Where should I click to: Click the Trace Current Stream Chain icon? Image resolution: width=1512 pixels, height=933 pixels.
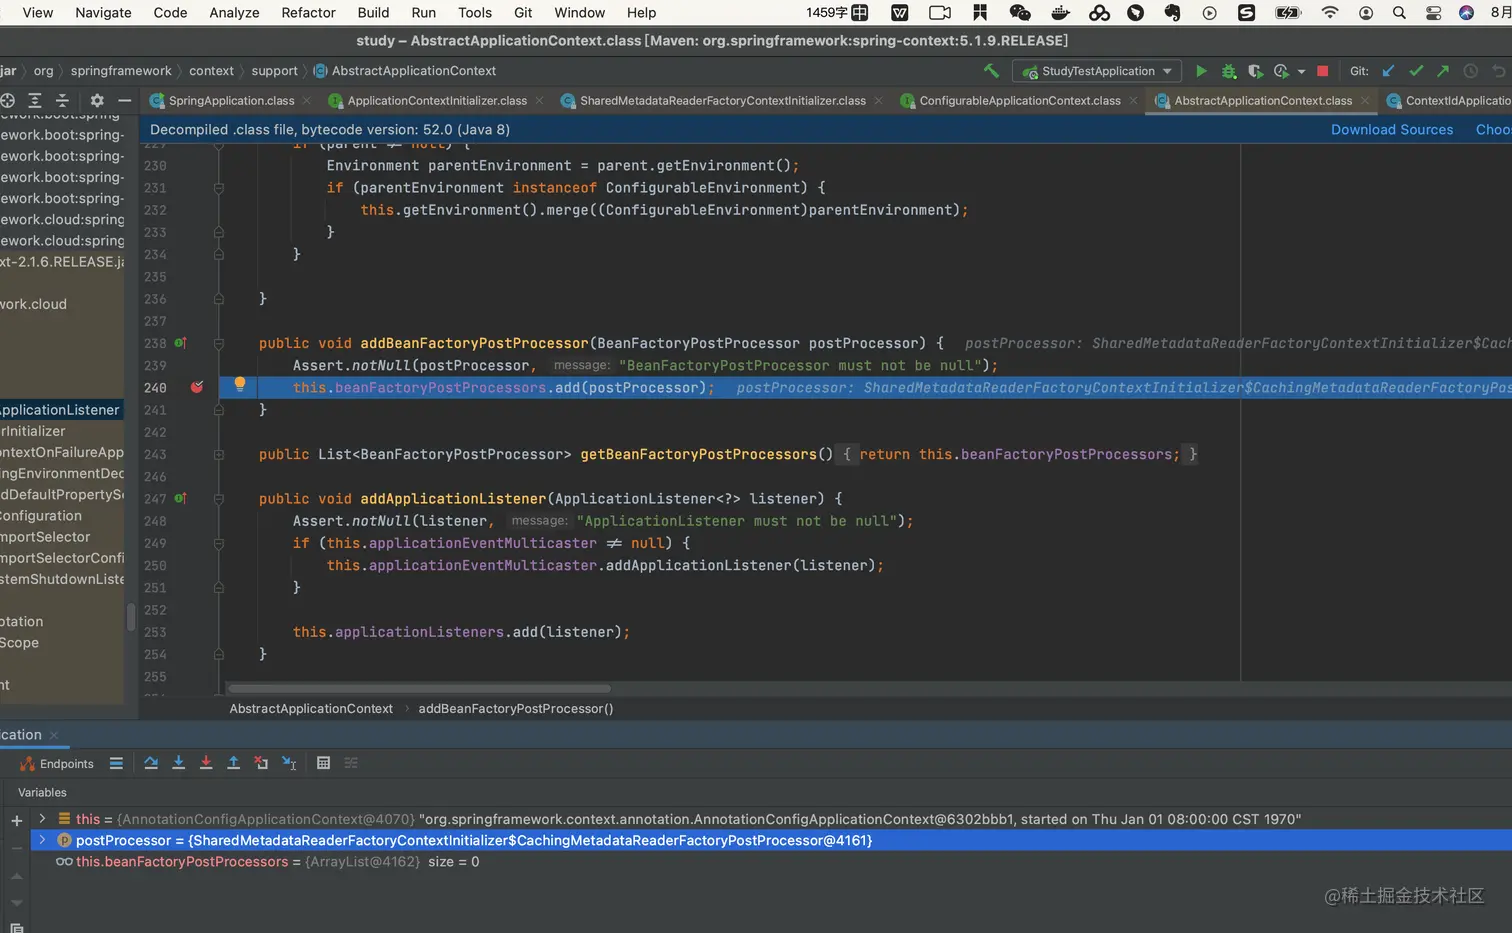tap(351, 763)
